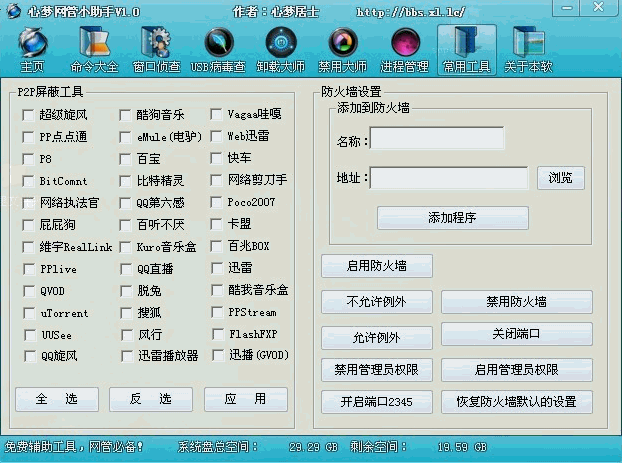Click 禁用防火墙 to disable firewall

pyautogui.click(x=517, y=302)
